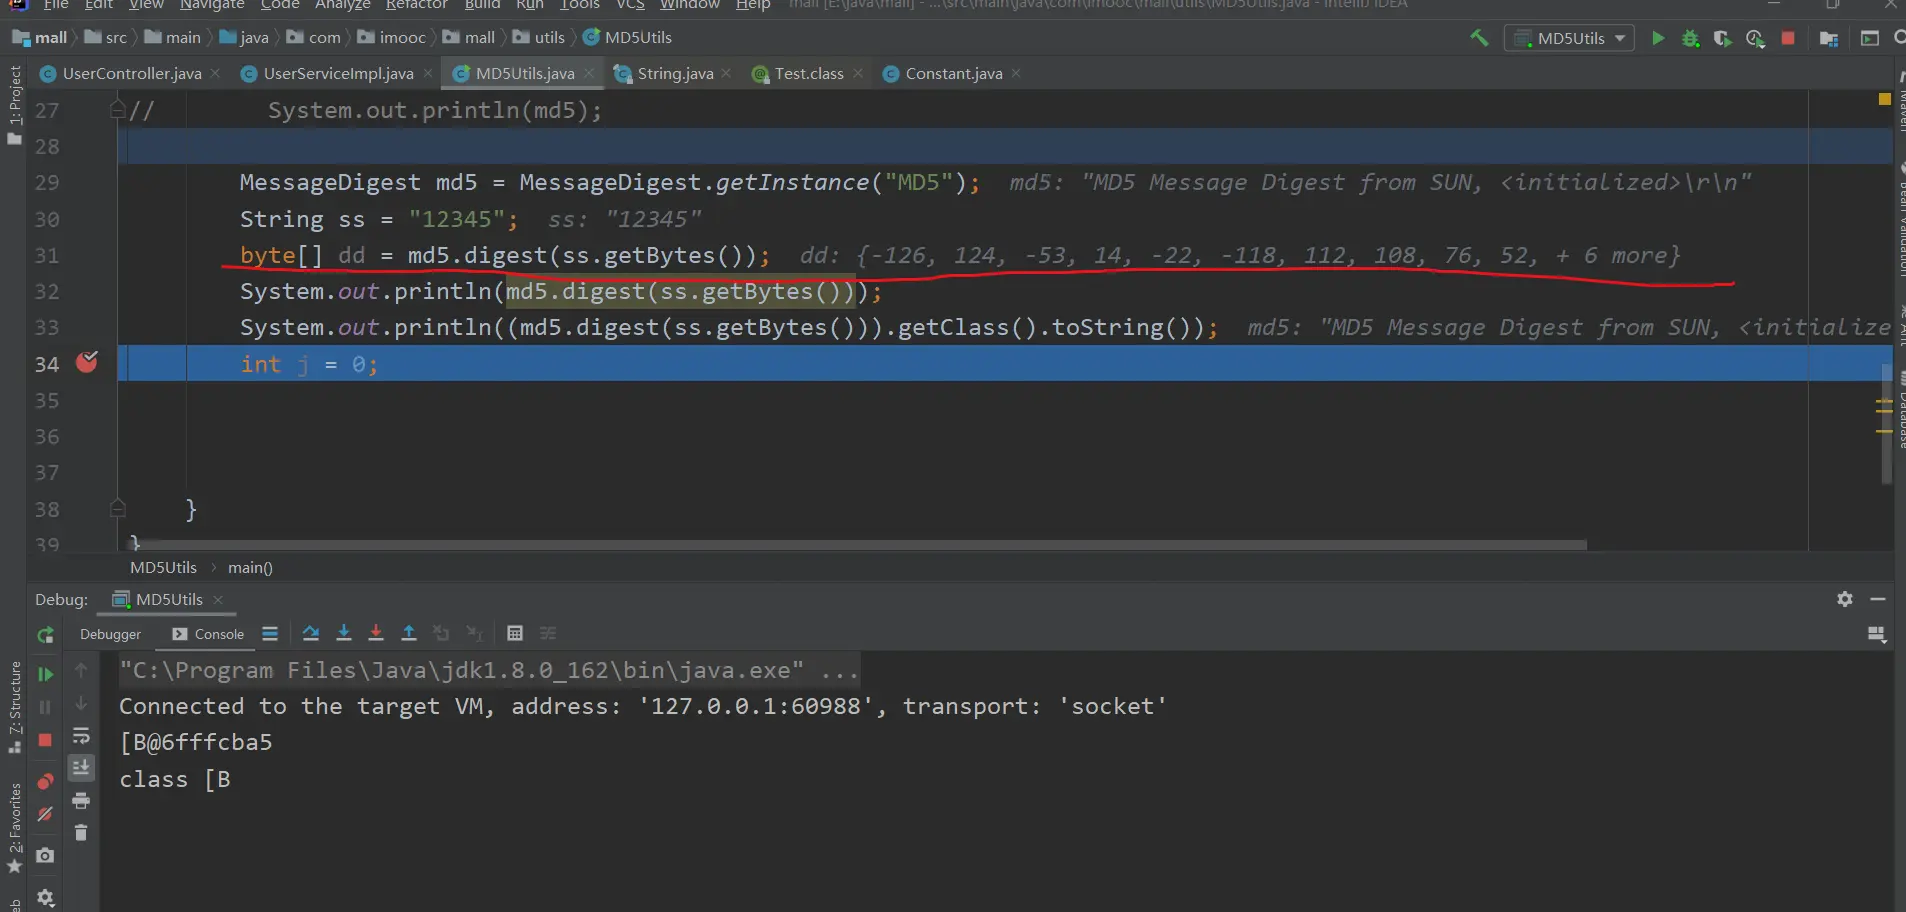Open View Breakpoints from debug sidebar
1906x912 pixels.
coord(45,781)
